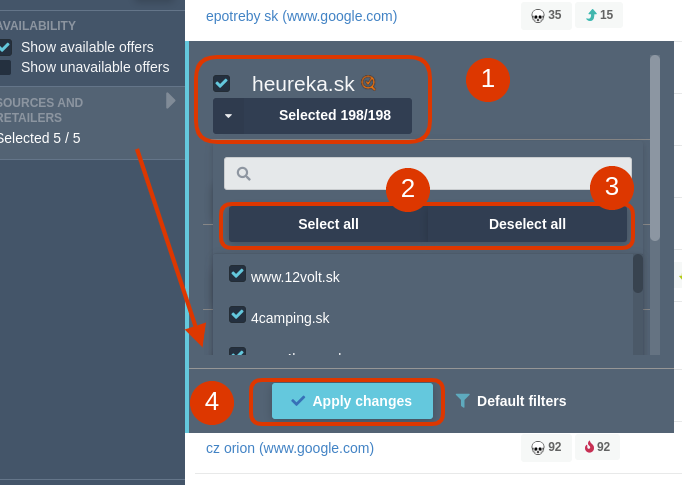Click heureka.sk orange magnifier logo icon
Image resolution: width=682 pixels, height=485 pixels.
click(368, 82)
